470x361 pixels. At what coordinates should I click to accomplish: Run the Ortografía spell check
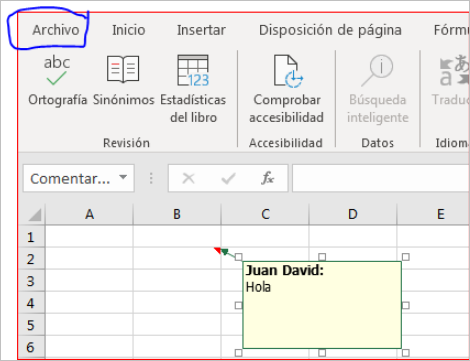click(x=57, y=80)
